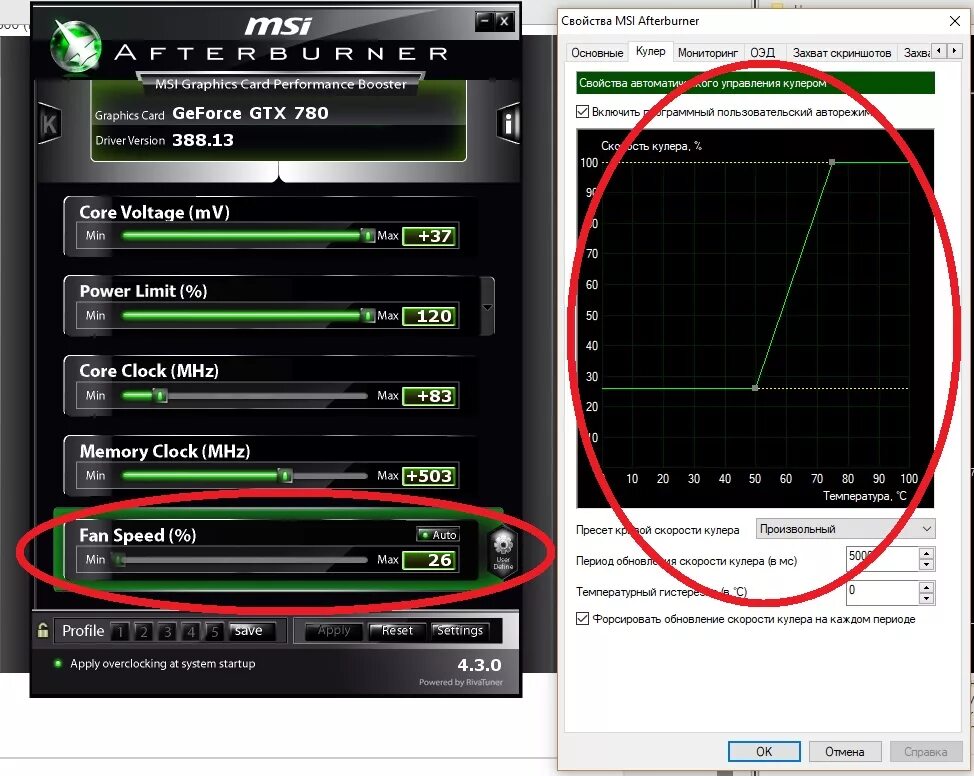974x776 pixels.
Task: Click the Core Clock +83 value field
Action: (x=430, y=396)
